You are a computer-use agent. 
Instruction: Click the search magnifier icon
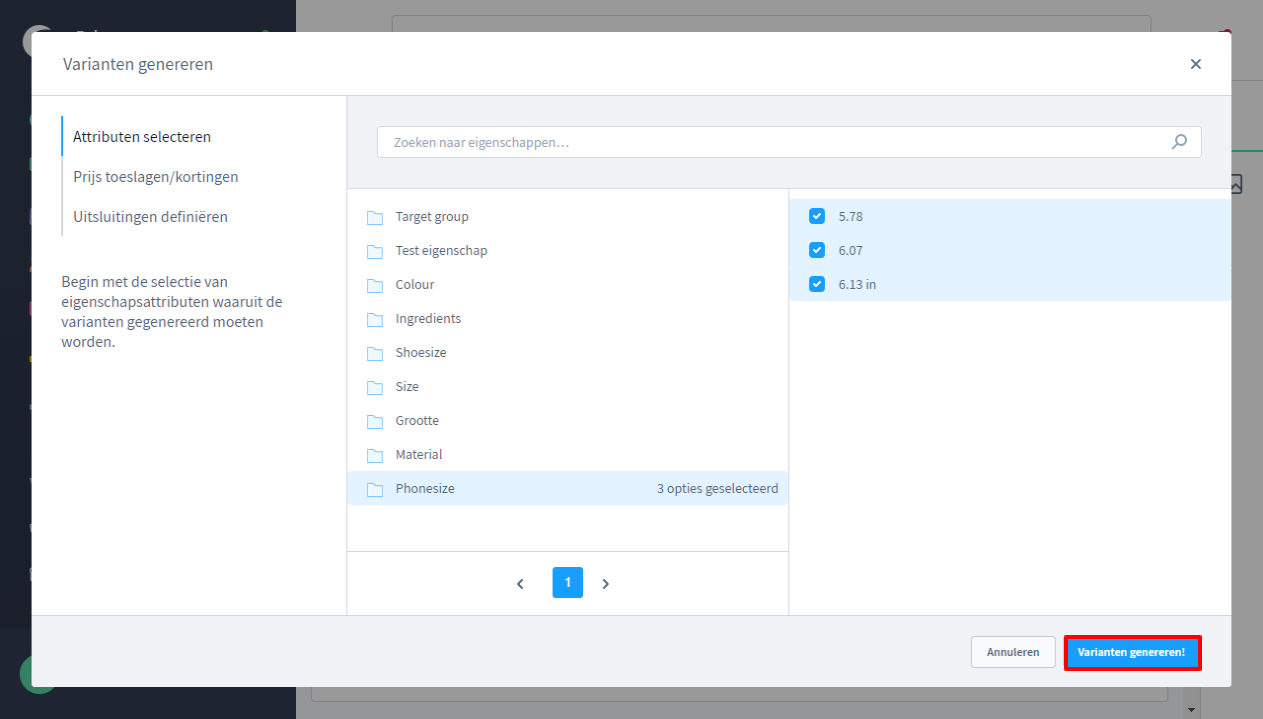(x=1179, y=142)
